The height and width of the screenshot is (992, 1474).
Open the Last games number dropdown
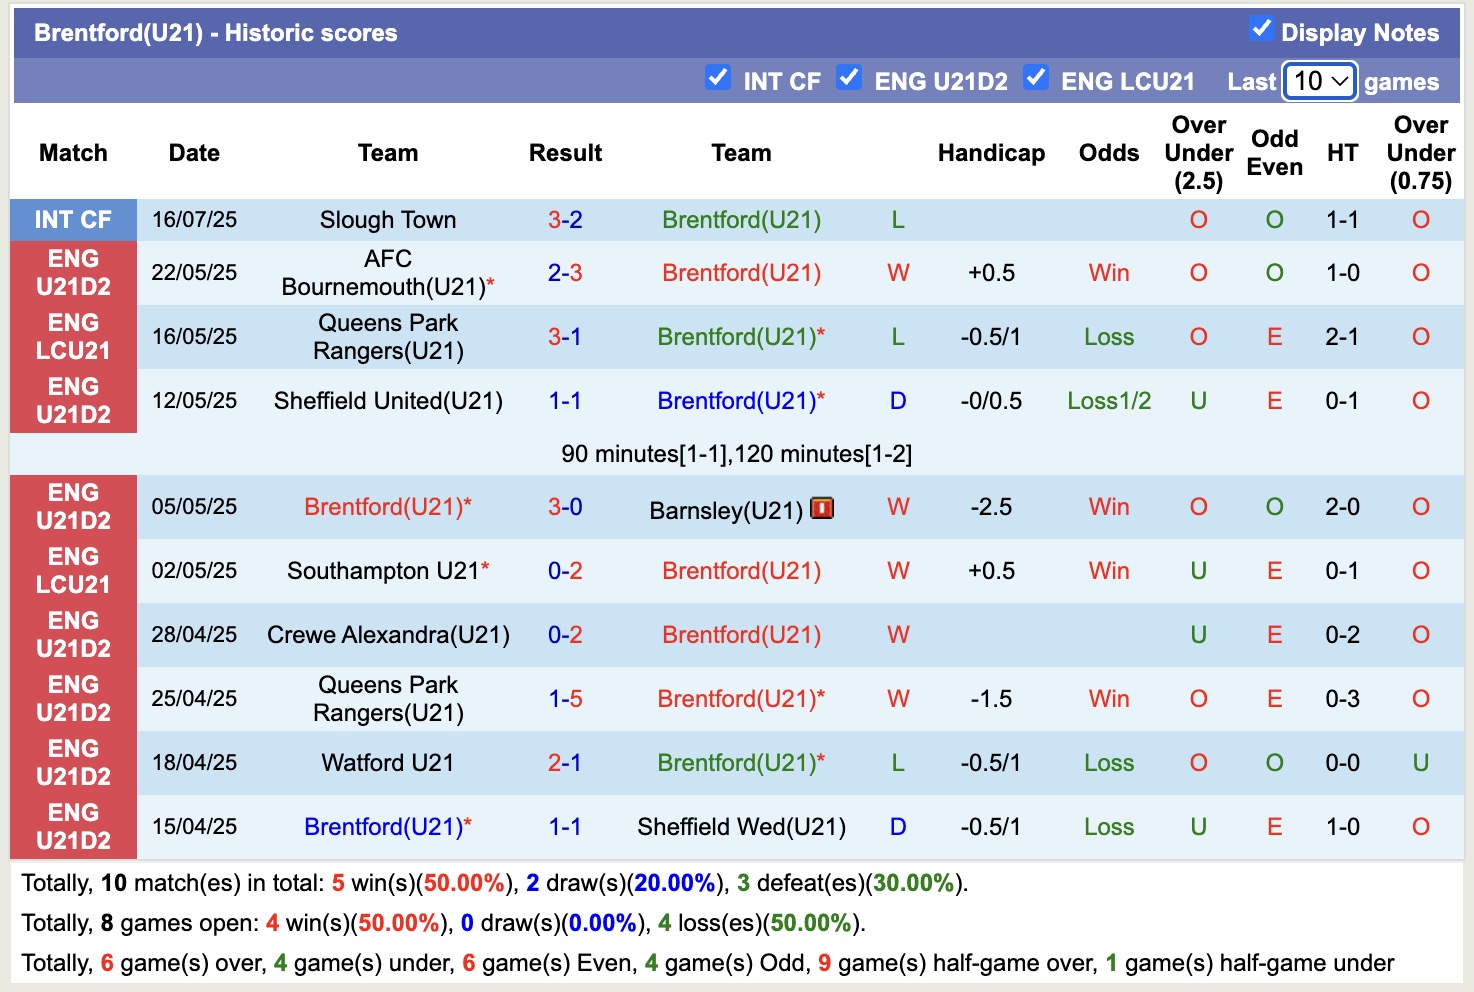[1318, 80]
